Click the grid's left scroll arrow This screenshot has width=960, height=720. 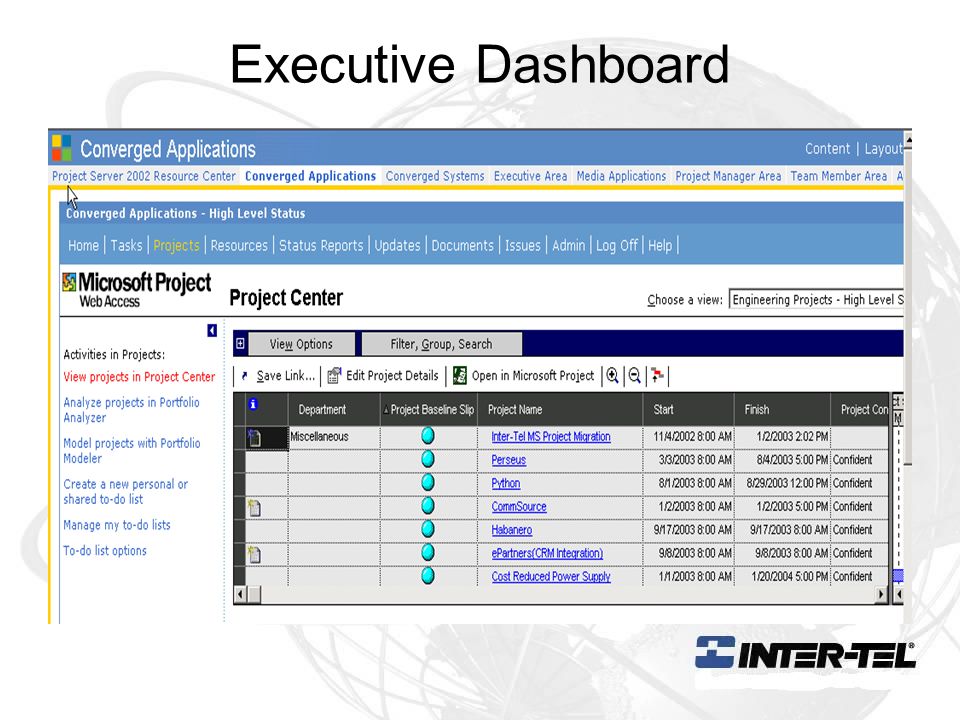pos(240,594)
